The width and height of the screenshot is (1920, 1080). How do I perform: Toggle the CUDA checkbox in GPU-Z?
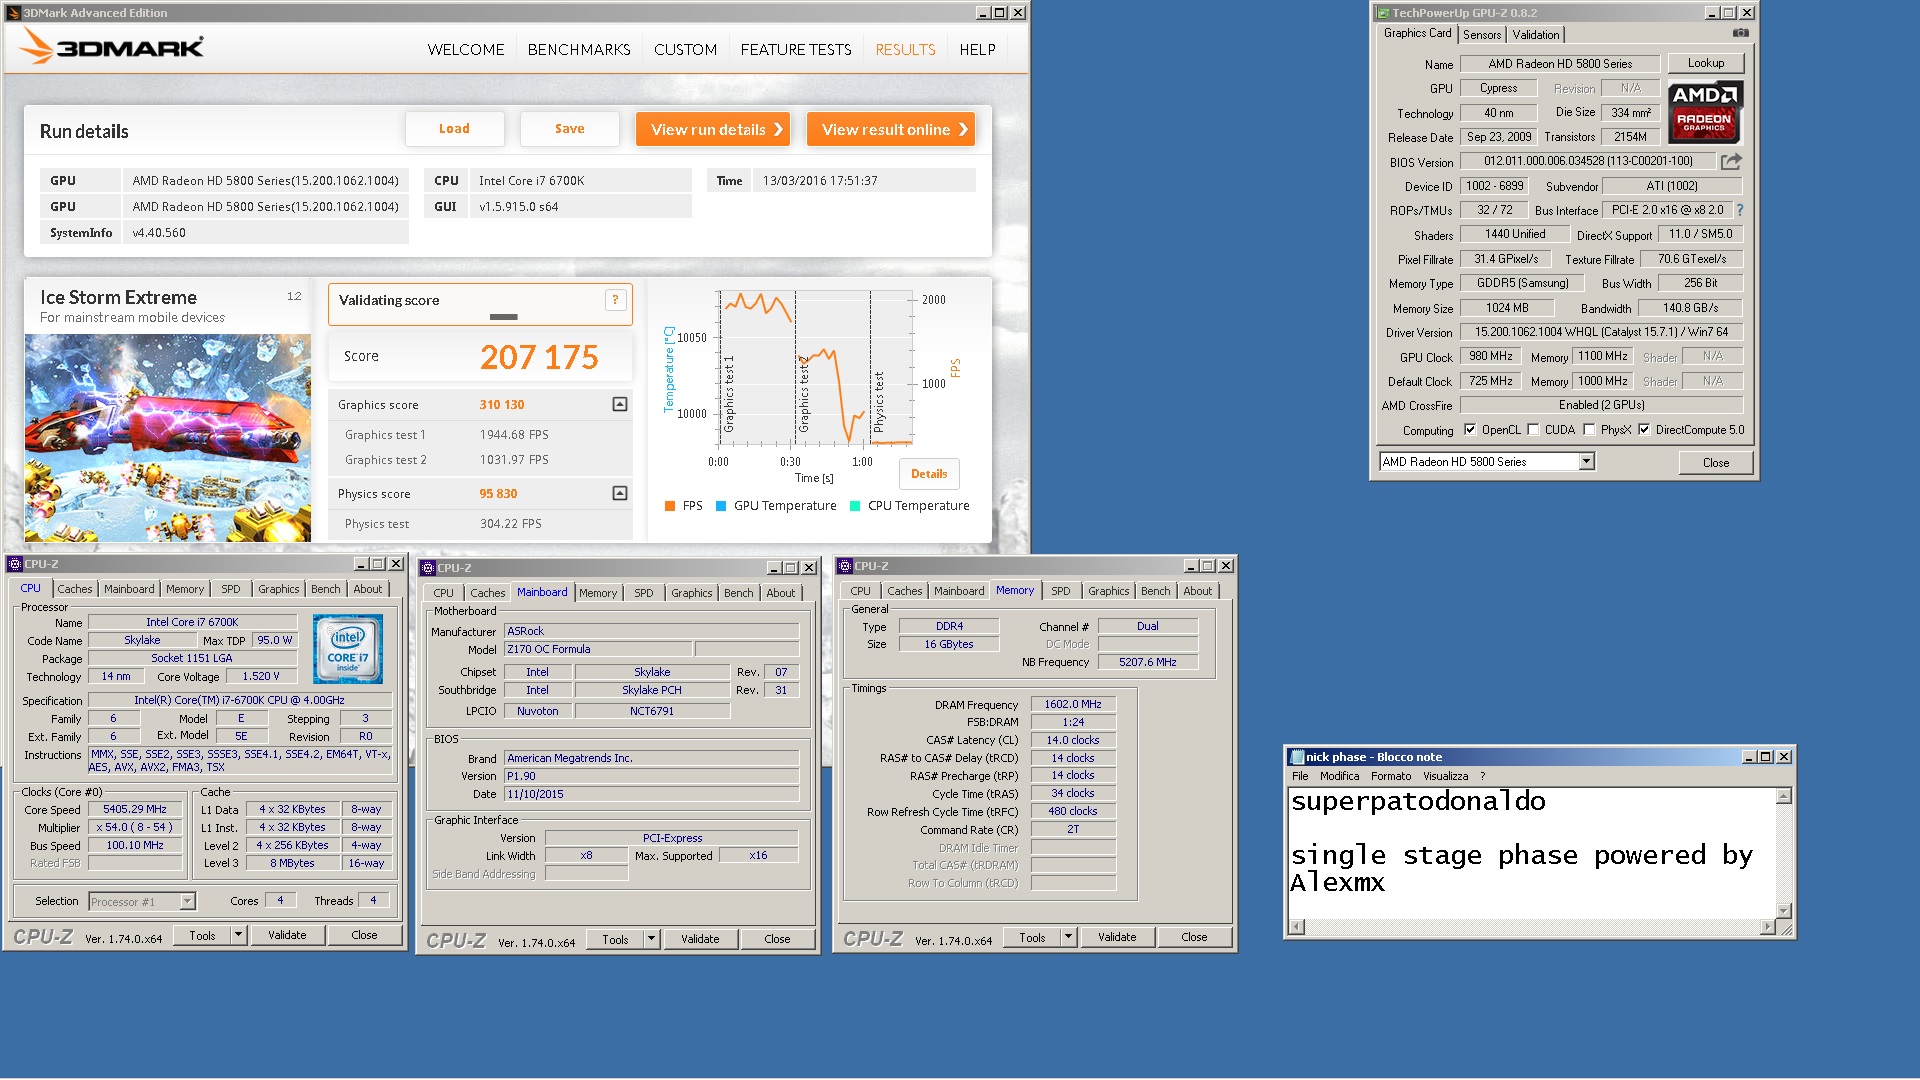[1533, 430]
